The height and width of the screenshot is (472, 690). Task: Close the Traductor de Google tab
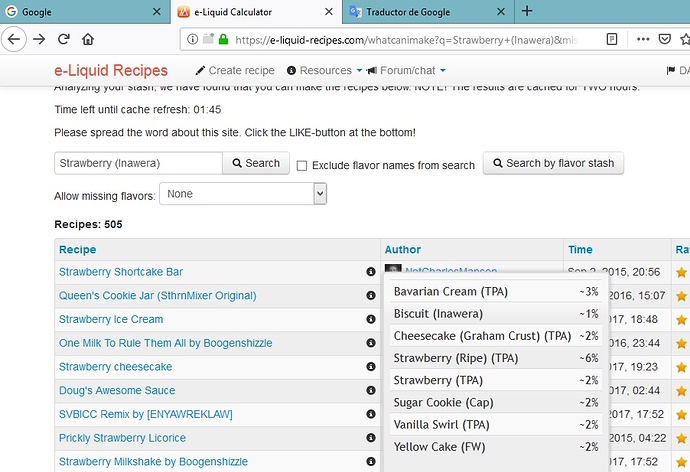coord(501,12)
